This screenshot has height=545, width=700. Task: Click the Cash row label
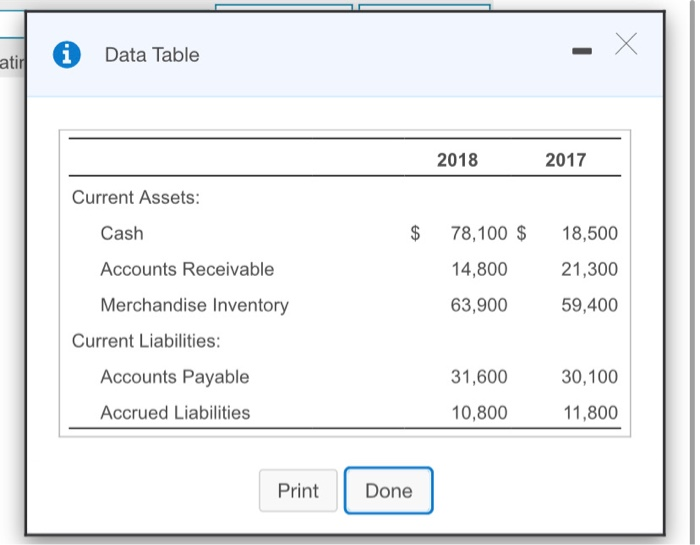[x=122, y=233]
